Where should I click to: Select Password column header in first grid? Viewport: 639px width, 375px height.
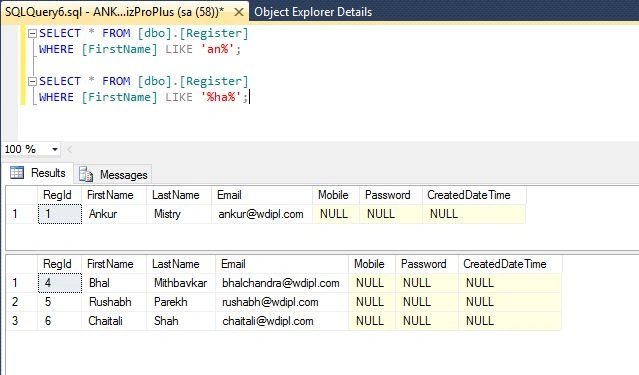tap(390, 195)
